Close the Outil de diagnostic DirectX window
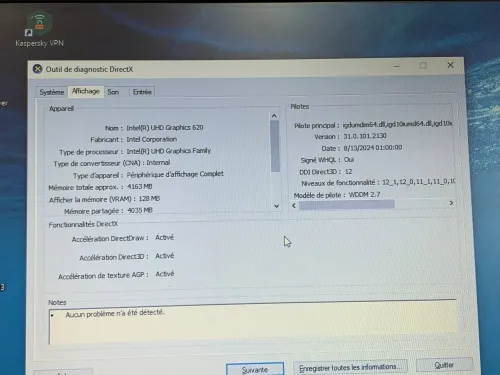 (x=450, y=65)
